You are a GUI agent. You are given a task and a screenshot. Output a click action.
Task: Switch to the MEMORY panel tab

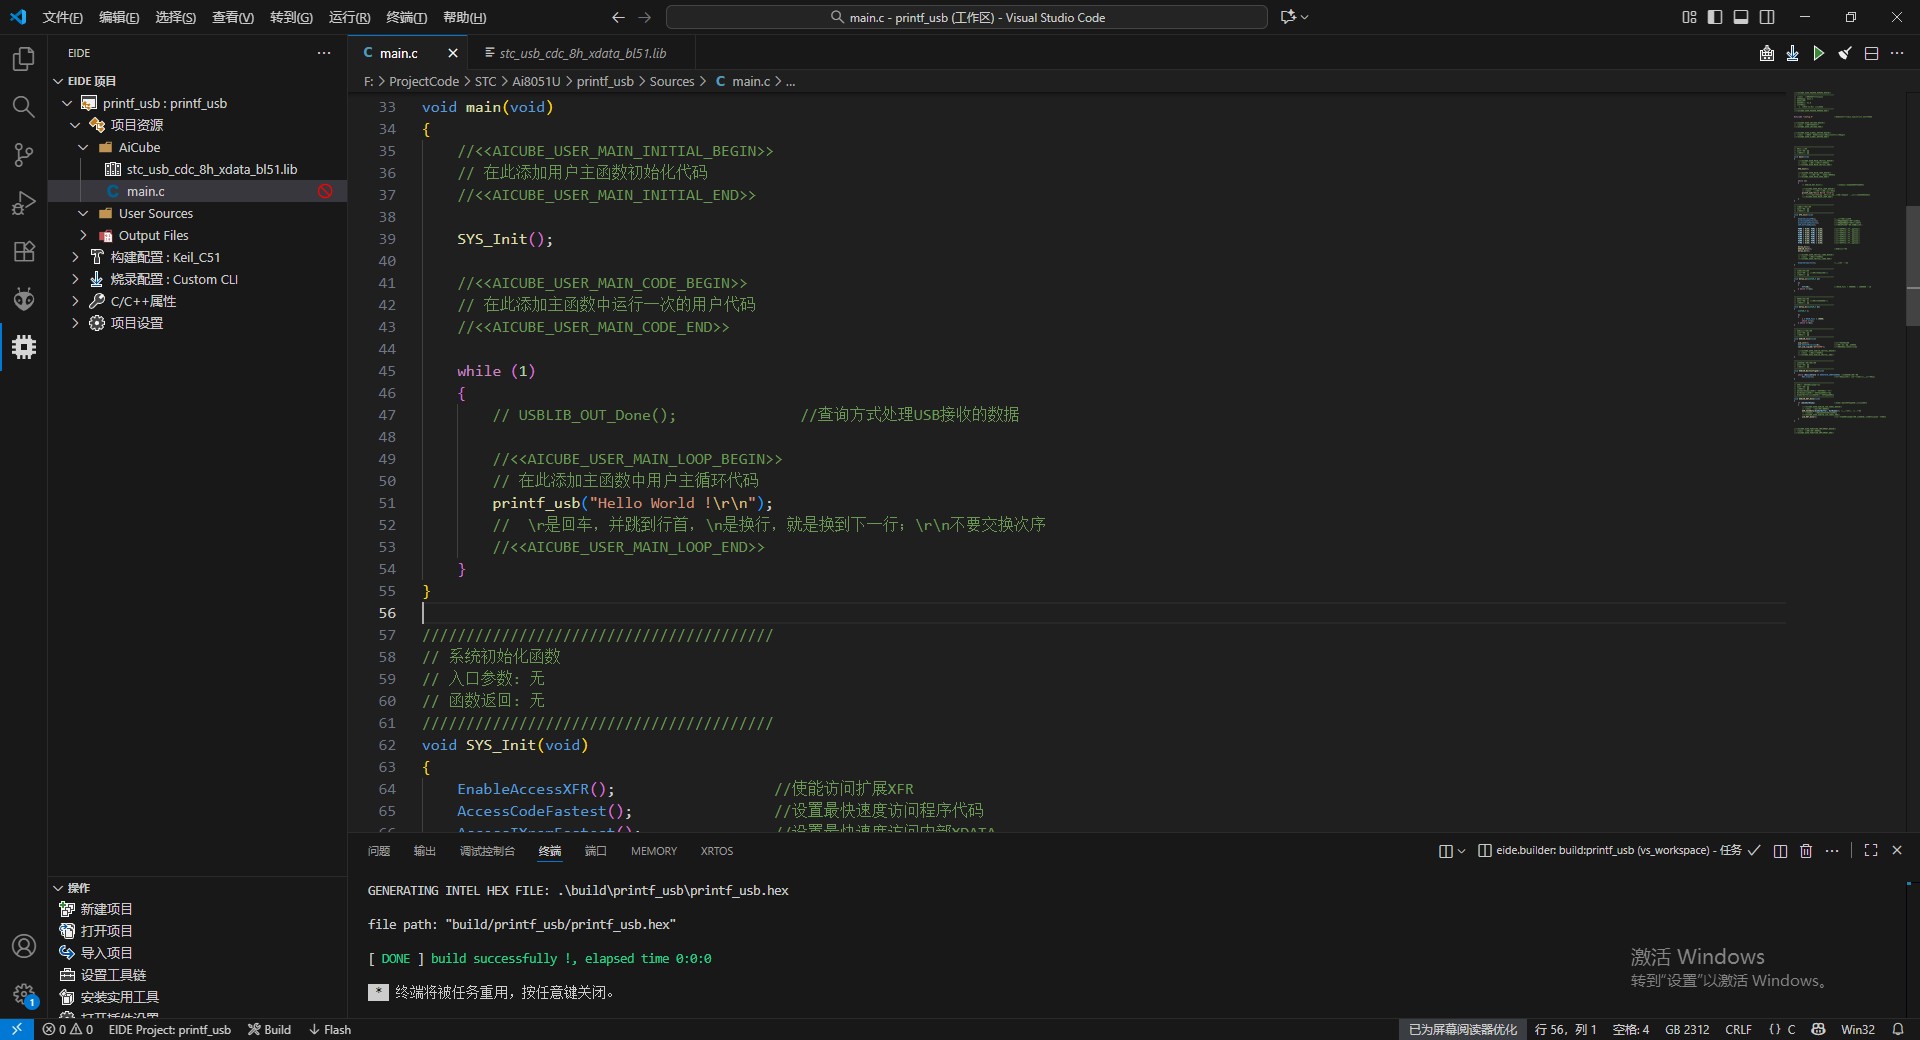pos(653,851)
